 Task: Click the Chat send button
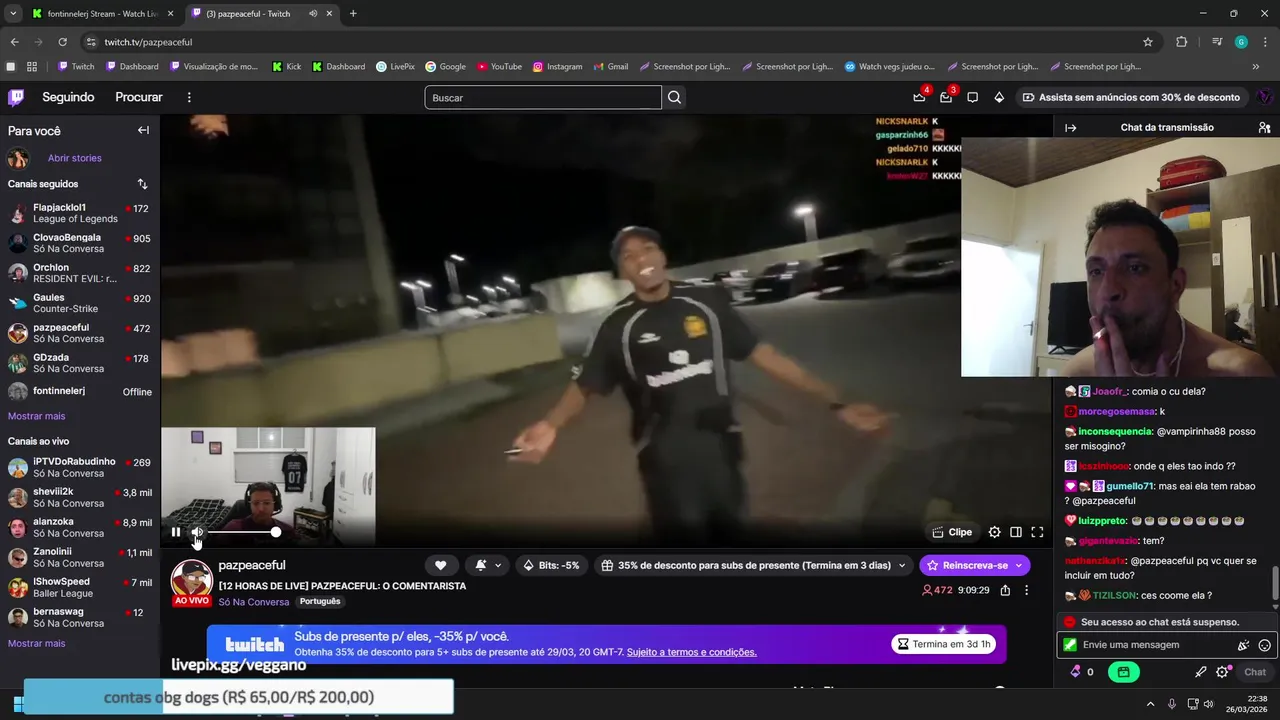[x=1255, y=672]
